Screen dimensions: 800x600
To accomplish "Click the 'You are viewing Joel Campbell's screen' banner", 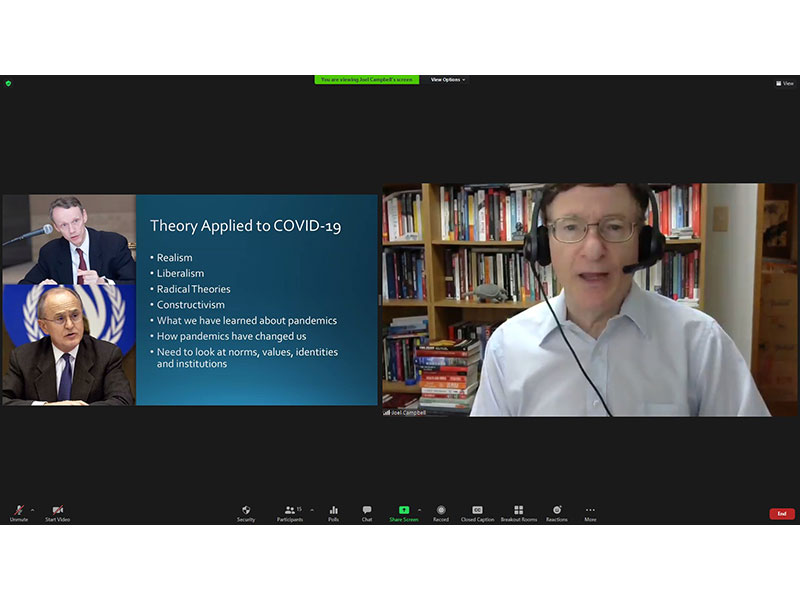I will click(367, 80).
